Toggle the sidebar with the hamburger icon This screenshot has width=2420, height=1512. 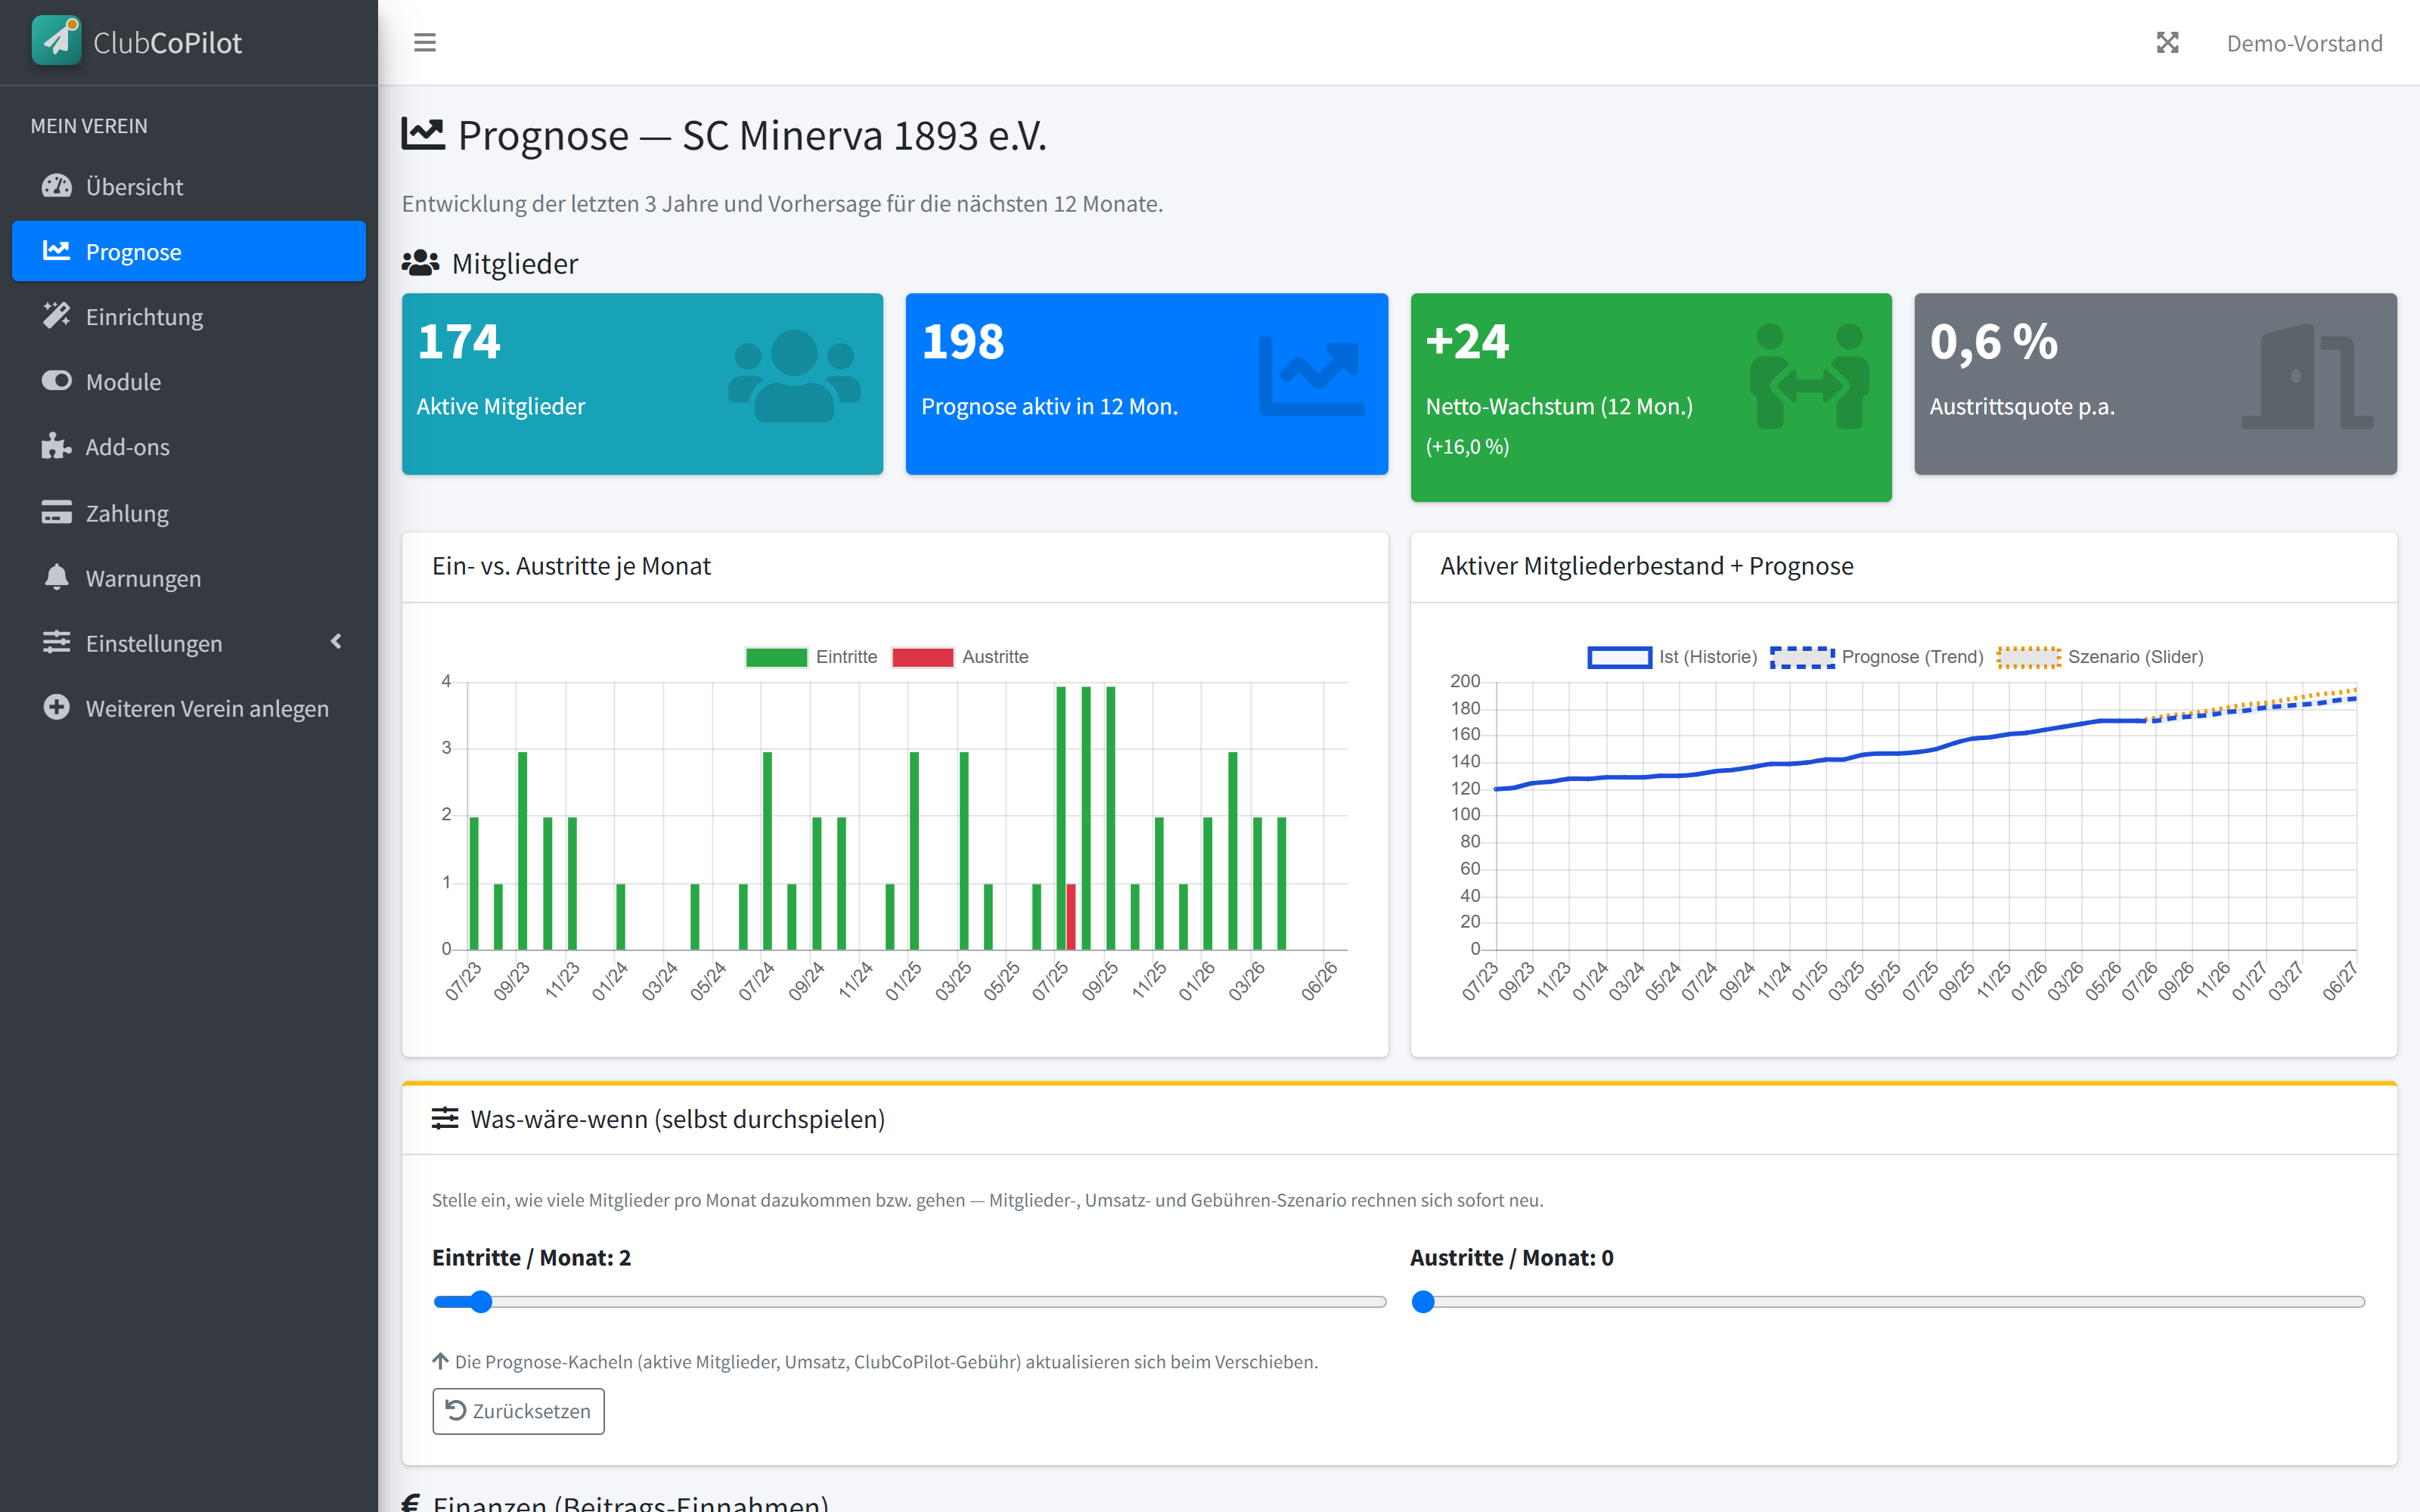[x=425, y=43]
